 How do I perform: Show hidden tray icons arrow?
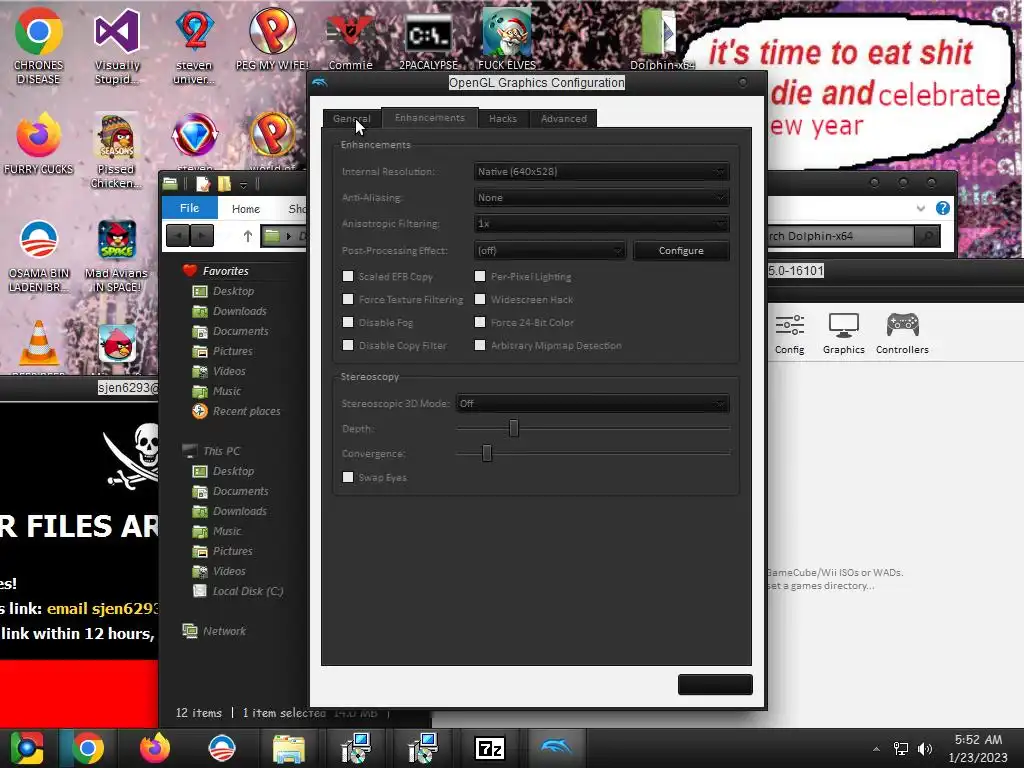(876, 749)
